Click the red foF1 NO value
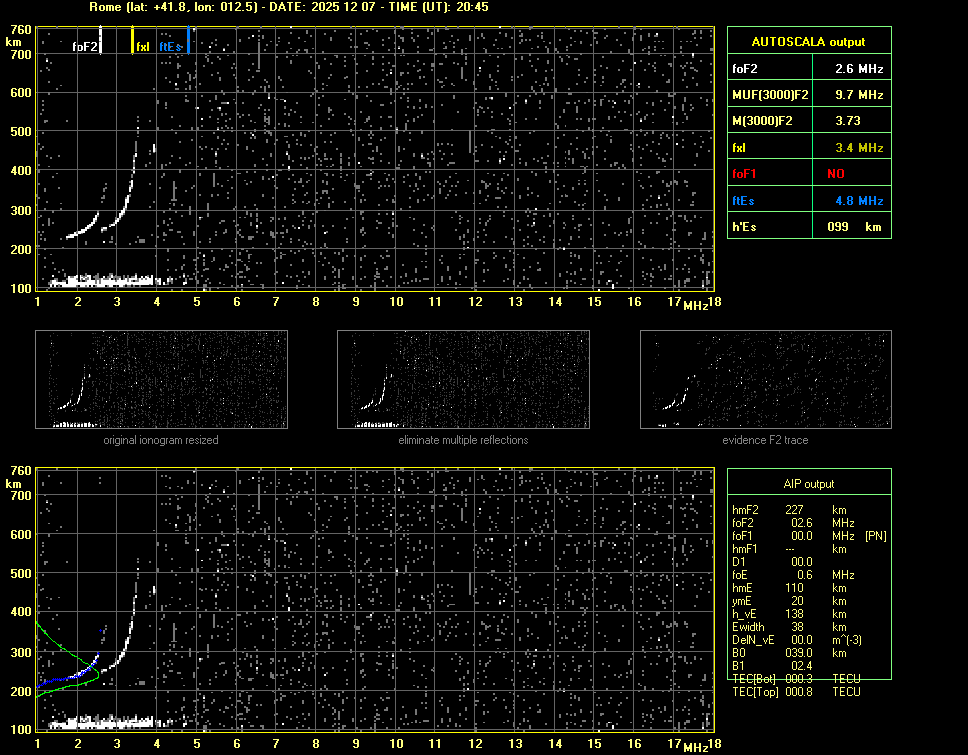The height and width of the screenshot is (755, 968). tap(836, 174)
